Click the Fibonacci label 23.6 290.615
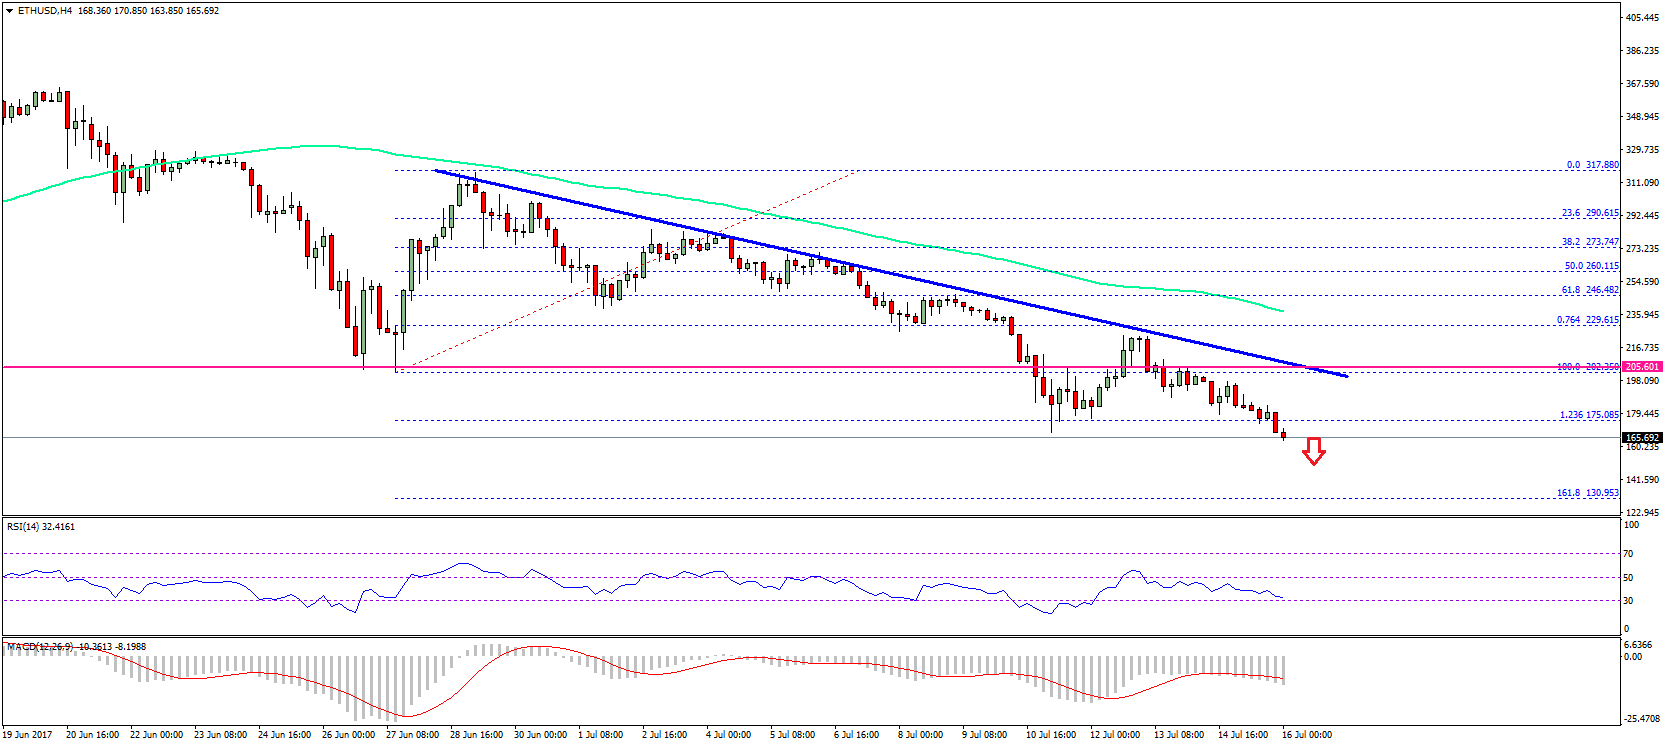This screenshot has width=1663, height=746. (1590, 213)
